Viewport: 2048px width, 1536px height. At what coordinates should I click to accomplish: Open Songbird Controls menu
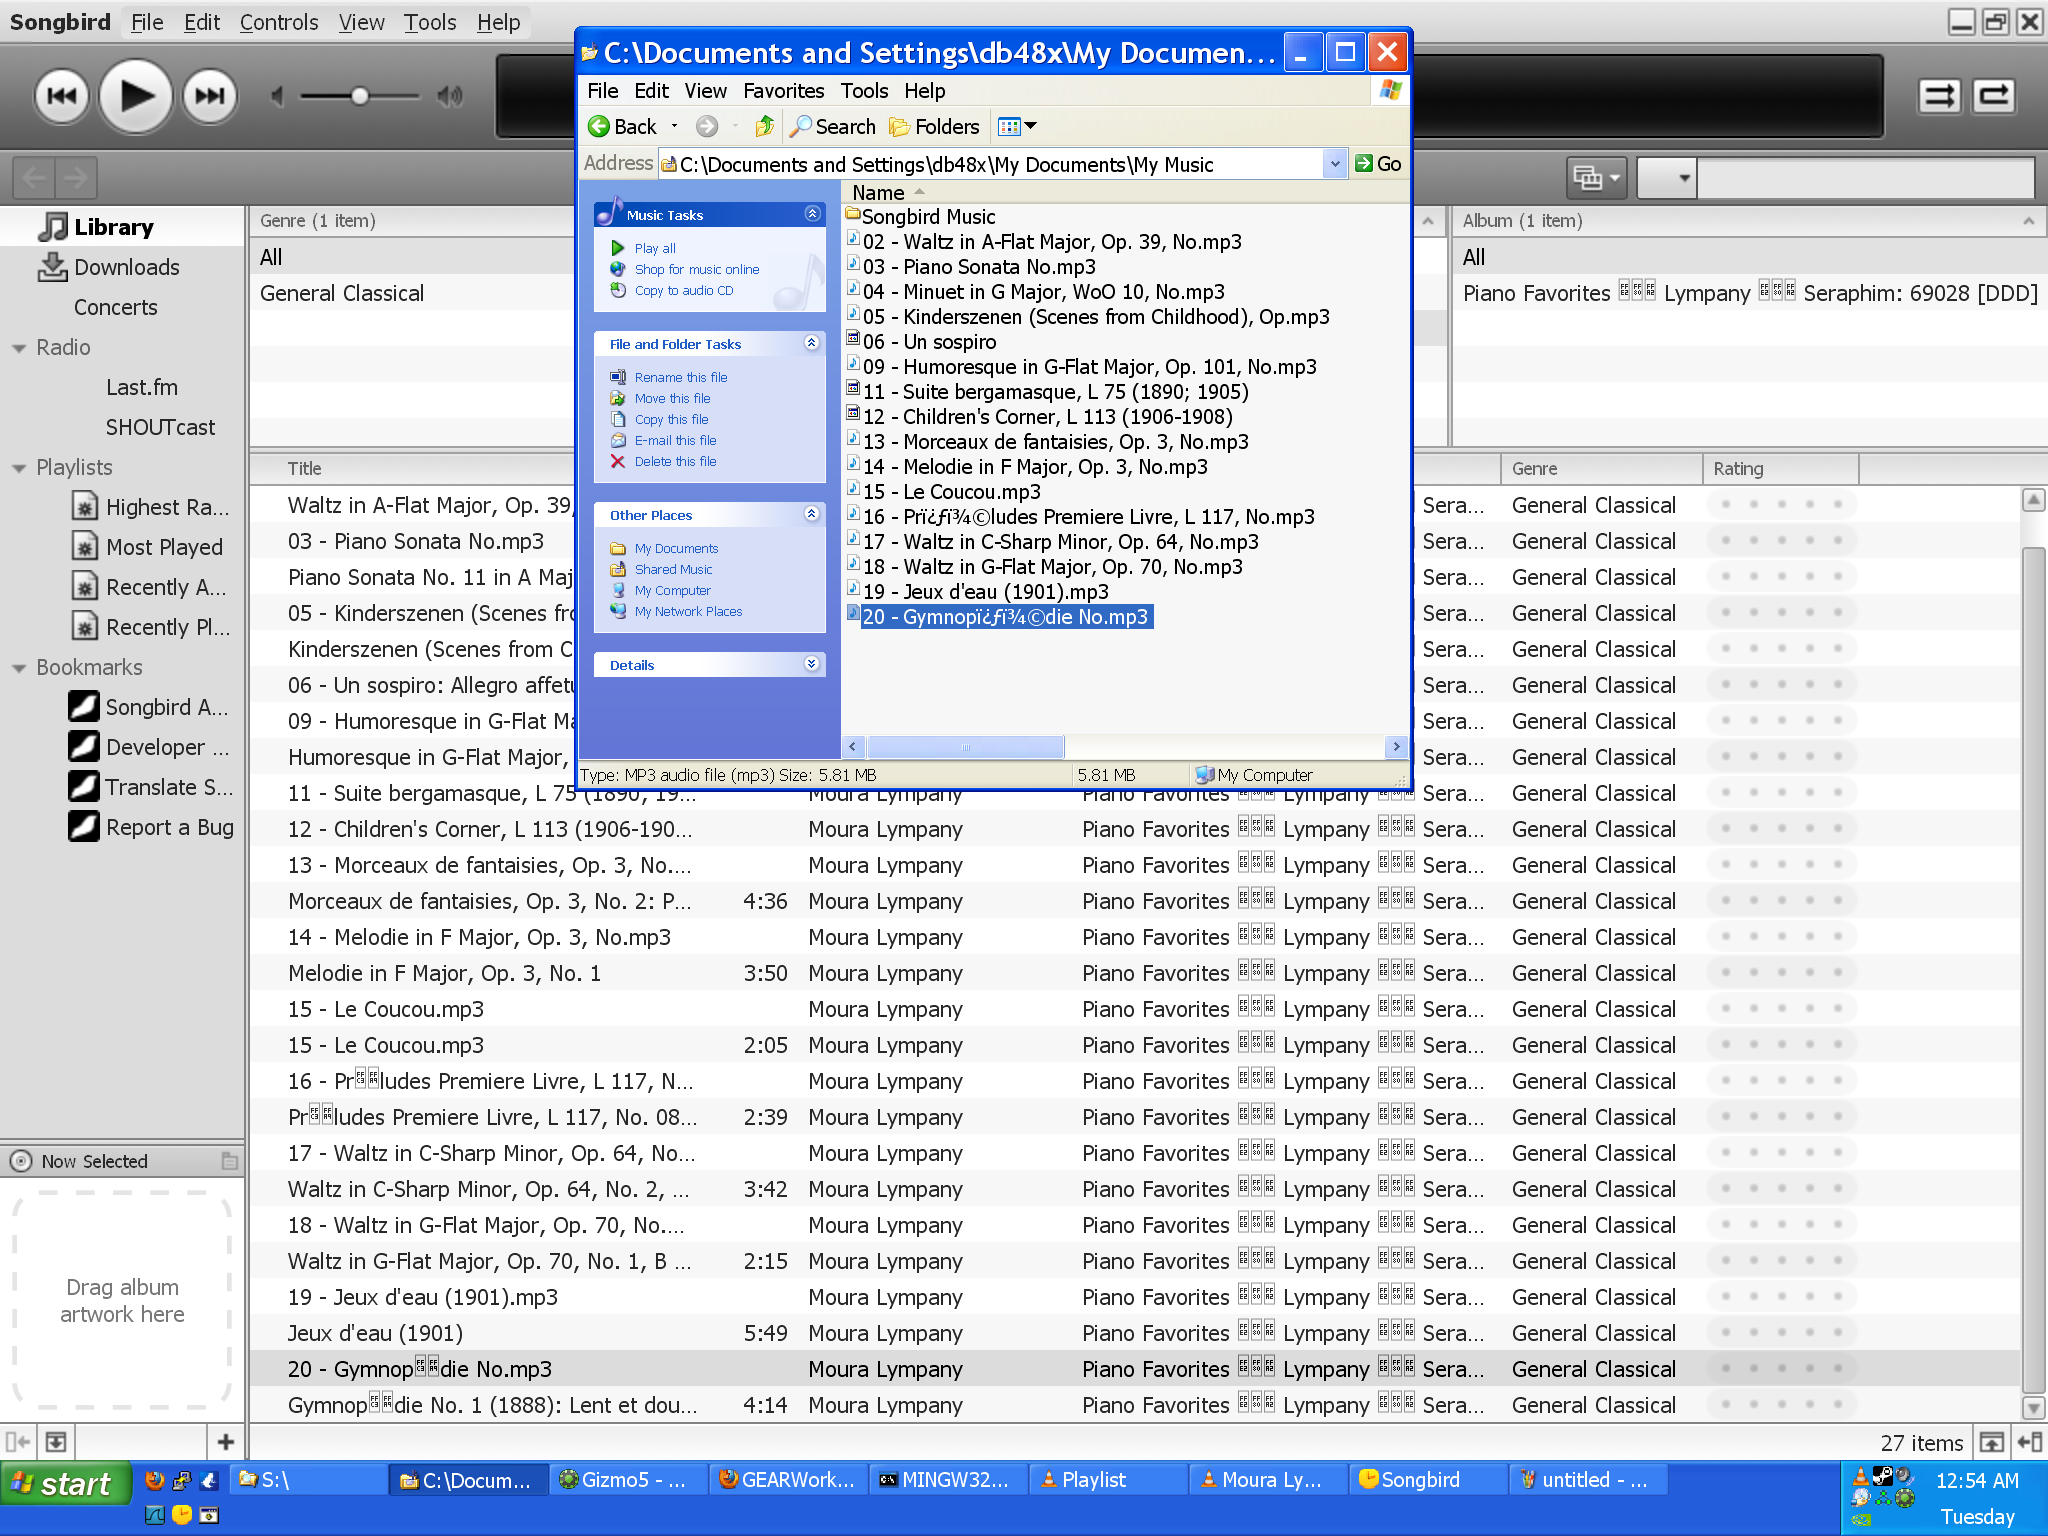pyautogui.click(x=279, y=22)
